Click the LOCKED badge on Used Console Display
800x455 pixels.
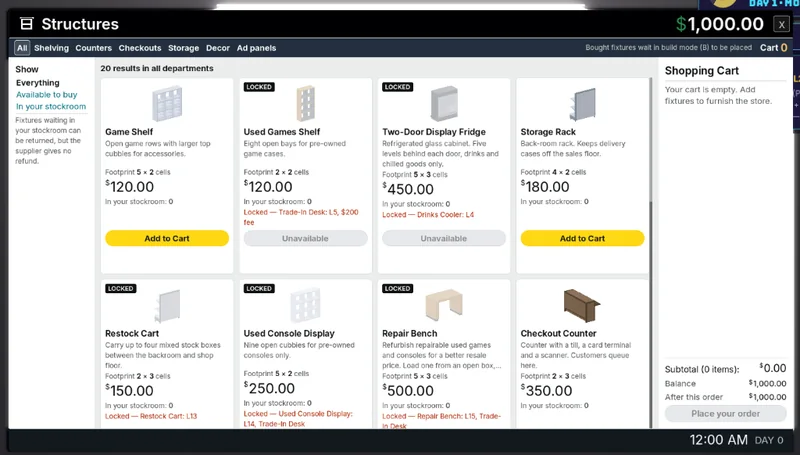(x=259, y=288)
